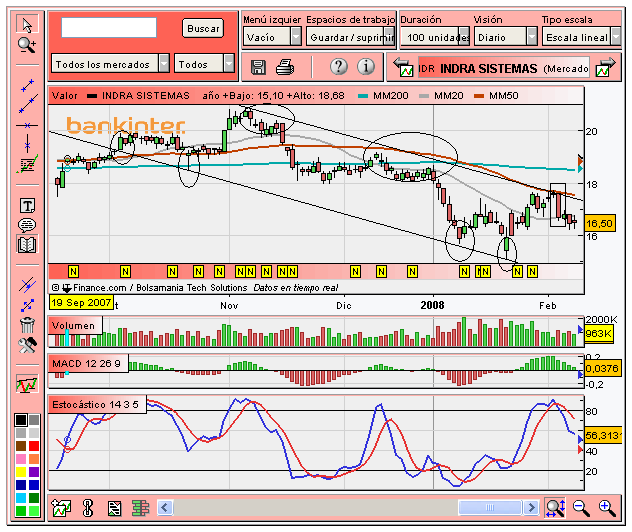Zoom out with the minus magnifier icon
Screen dimensions: 632x532
click(581, 508)
